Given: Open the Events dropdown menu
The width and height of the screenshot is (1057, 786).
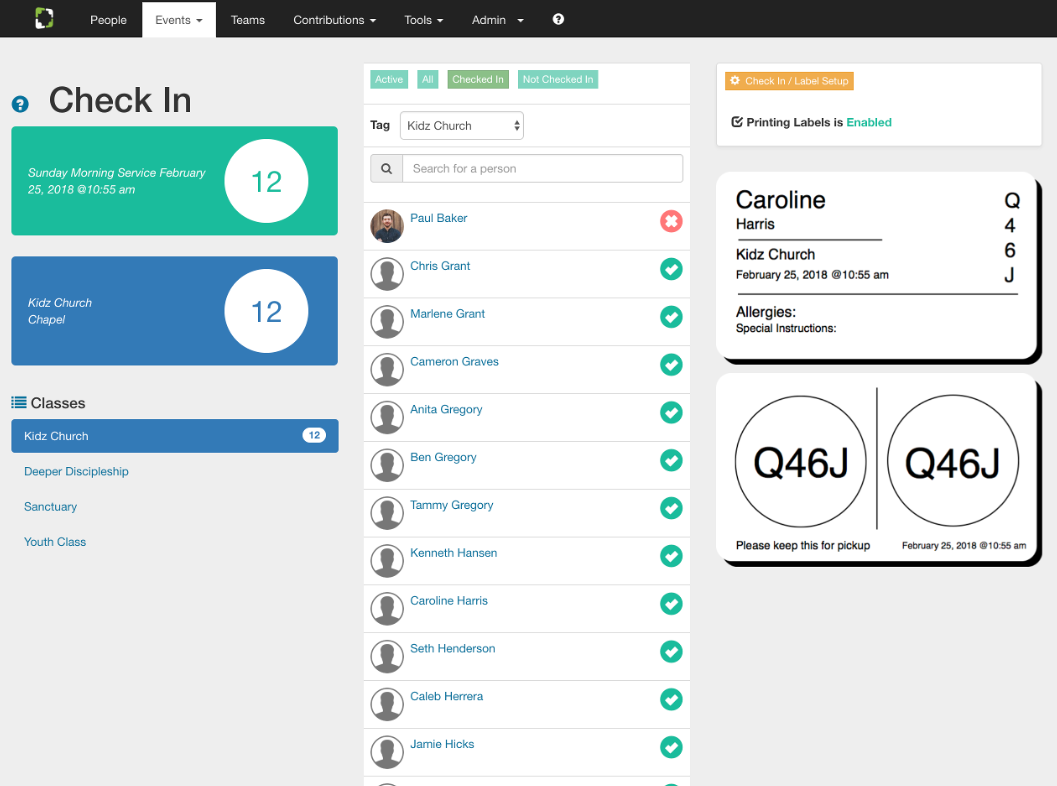Looking at the screenshot, I should pyautogui.click(x=179, y=20).
